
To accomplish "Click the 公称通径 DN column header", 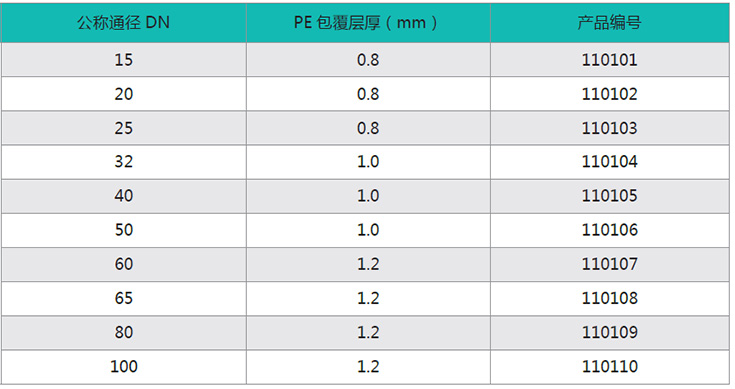I will pos(124,22).
